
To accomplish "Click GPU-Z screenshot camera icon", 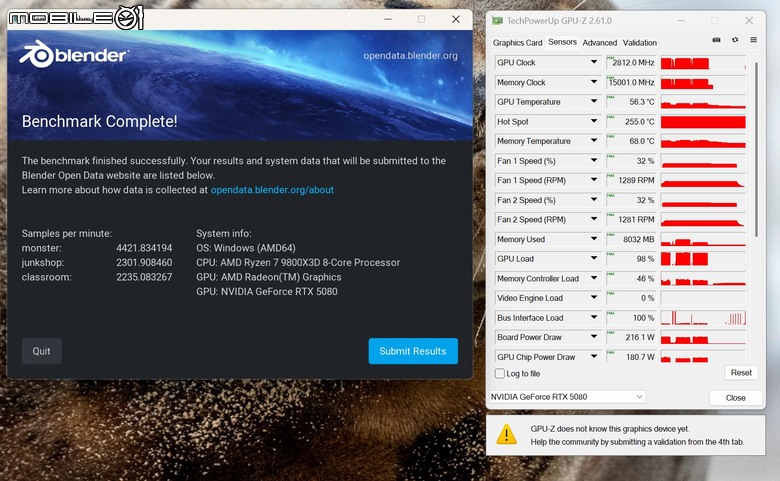I will (716, 40).
